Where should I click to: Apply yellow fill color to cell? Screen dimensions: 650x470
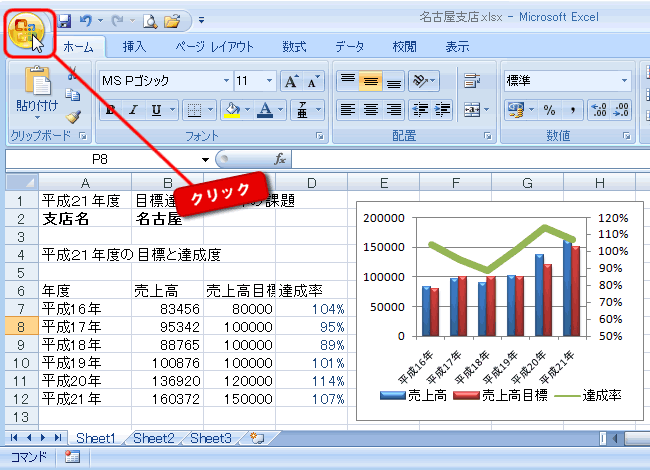[232, 110]
